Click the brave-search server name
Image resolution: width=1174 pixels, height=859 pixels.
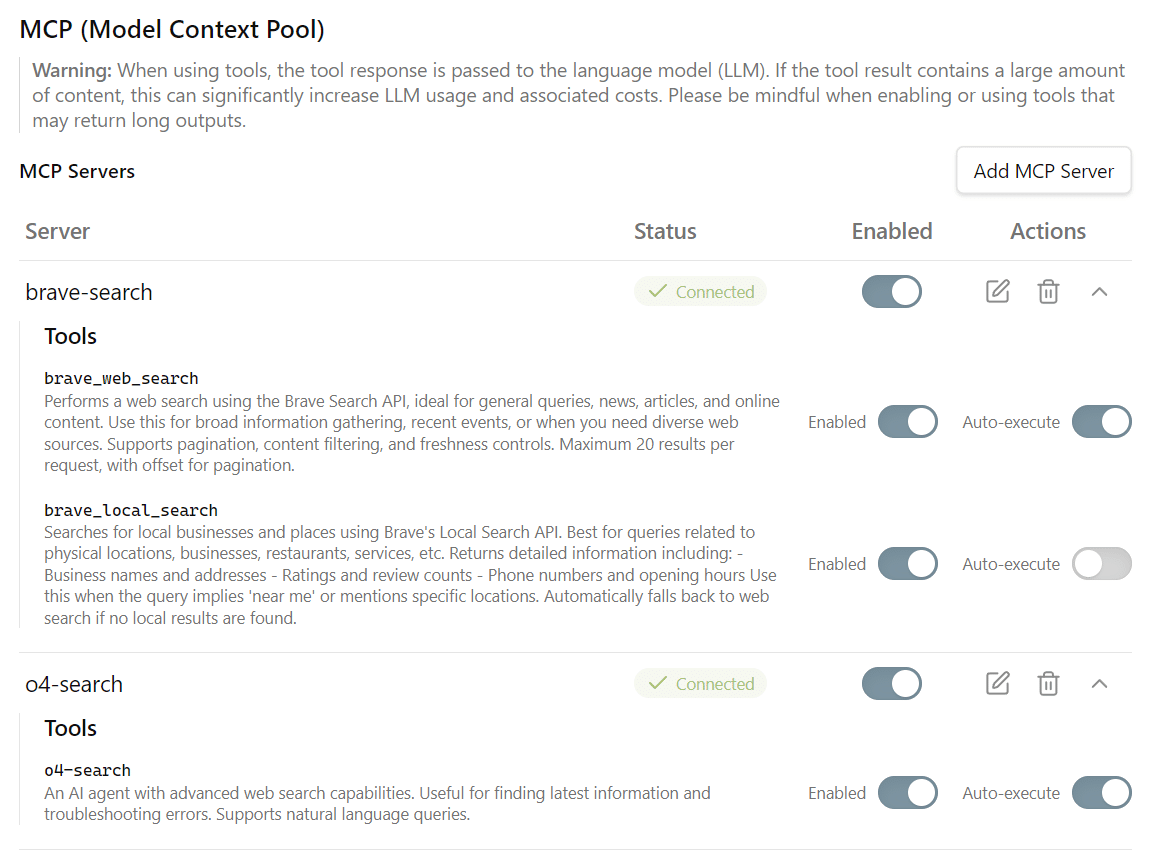coord(89,292)
